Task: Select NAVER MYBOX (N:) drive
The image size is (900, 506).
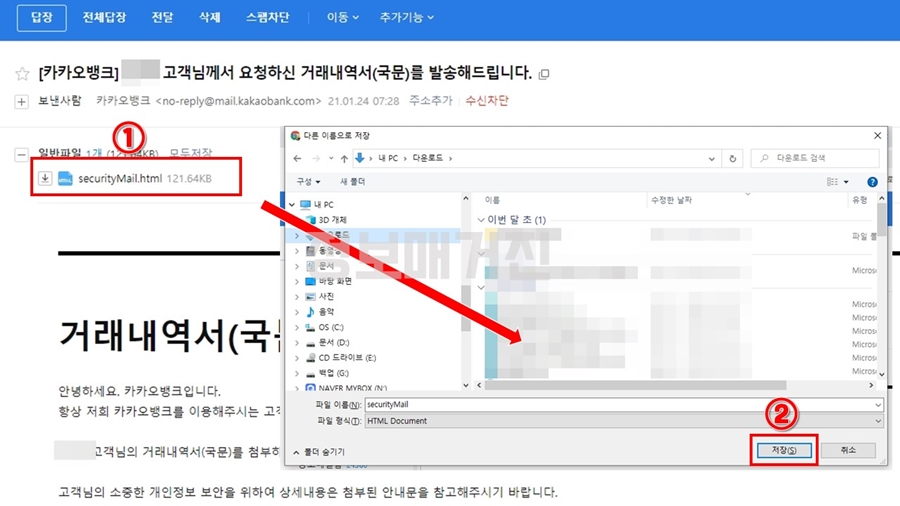Action: click(352, 388)
